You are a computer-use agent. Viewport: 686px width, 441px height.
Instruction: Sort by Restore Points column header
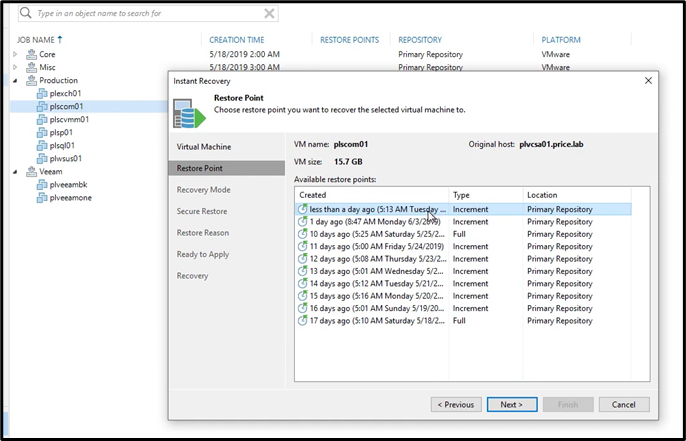351,40
